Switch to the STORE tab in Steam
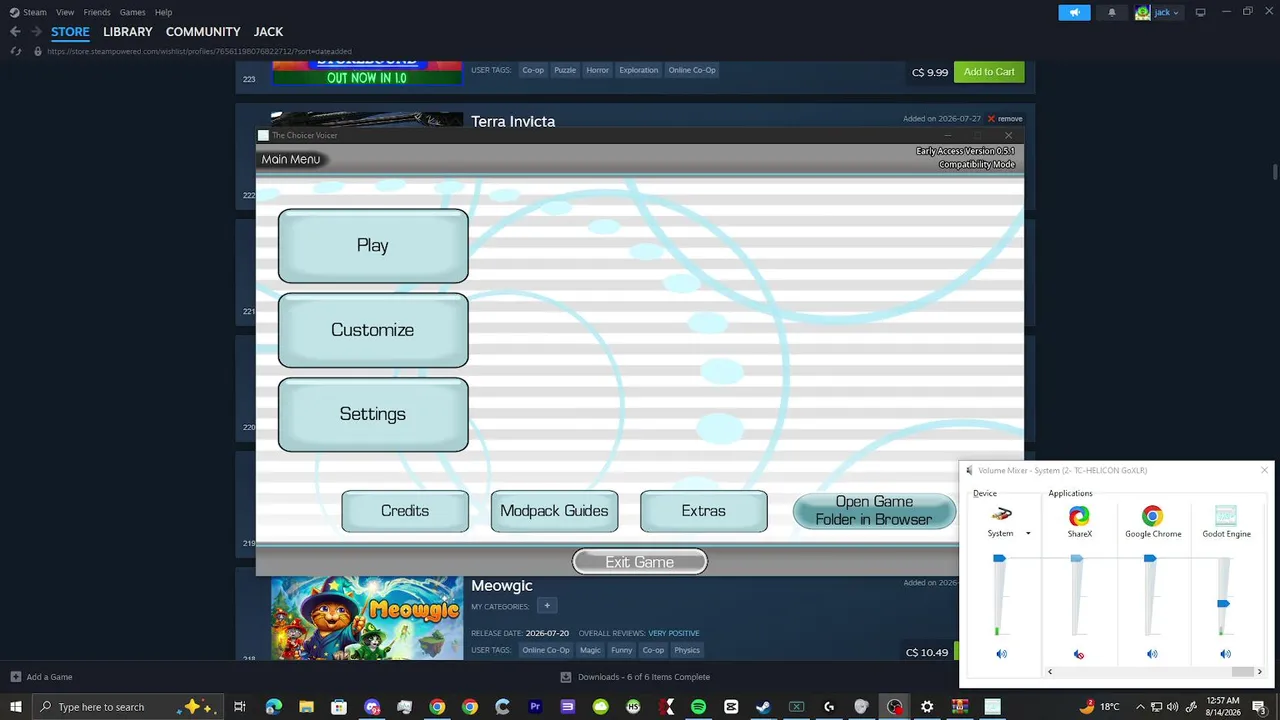This screenshot has height=720, width=1280. (x=70, y=32)
